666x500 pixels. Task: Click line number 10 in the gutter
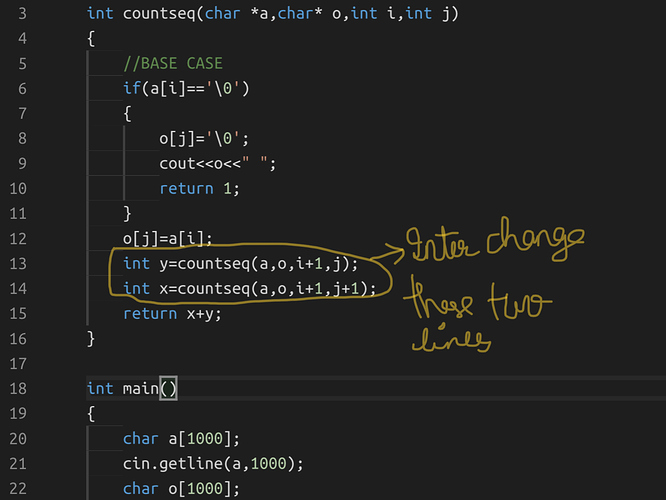18,189
